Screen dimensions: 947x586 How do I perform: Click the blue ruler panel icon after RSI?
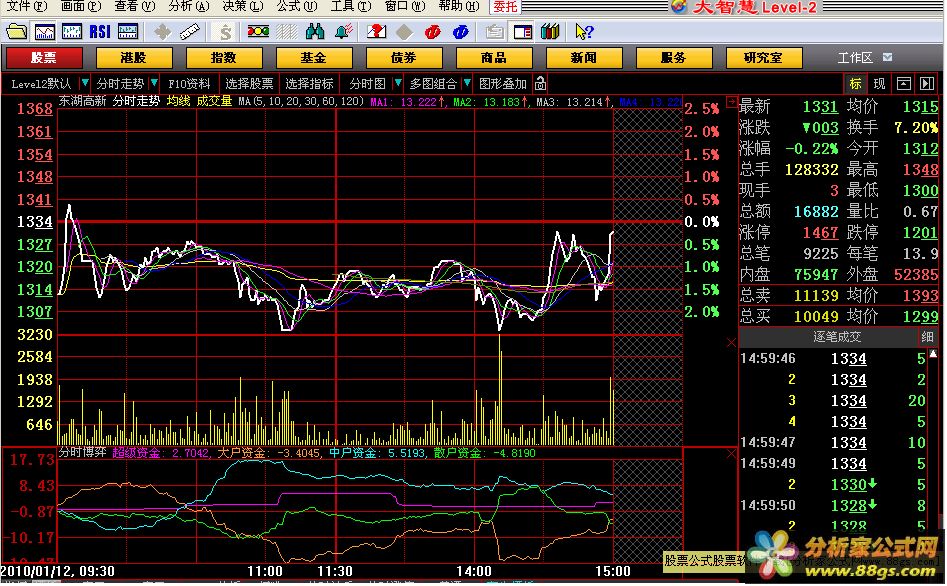(127, 31)
